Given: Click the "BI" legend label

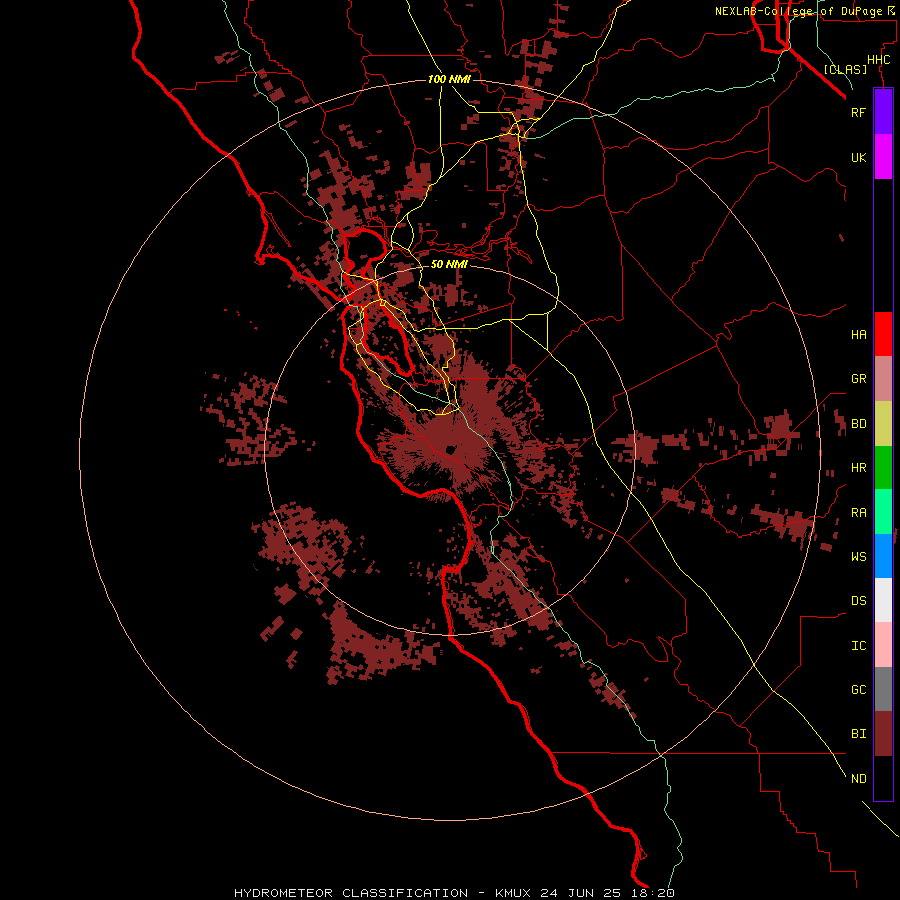Looking at the screenshot, I should [x=859, y=734].
